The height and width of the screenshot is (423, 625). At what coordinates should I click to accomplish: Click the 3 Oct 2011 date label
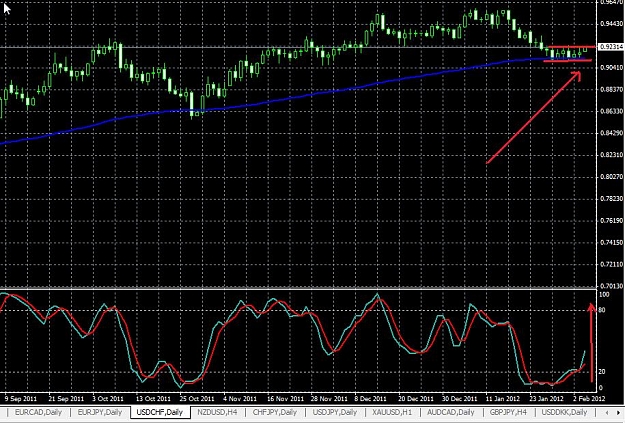coord(108,398)
